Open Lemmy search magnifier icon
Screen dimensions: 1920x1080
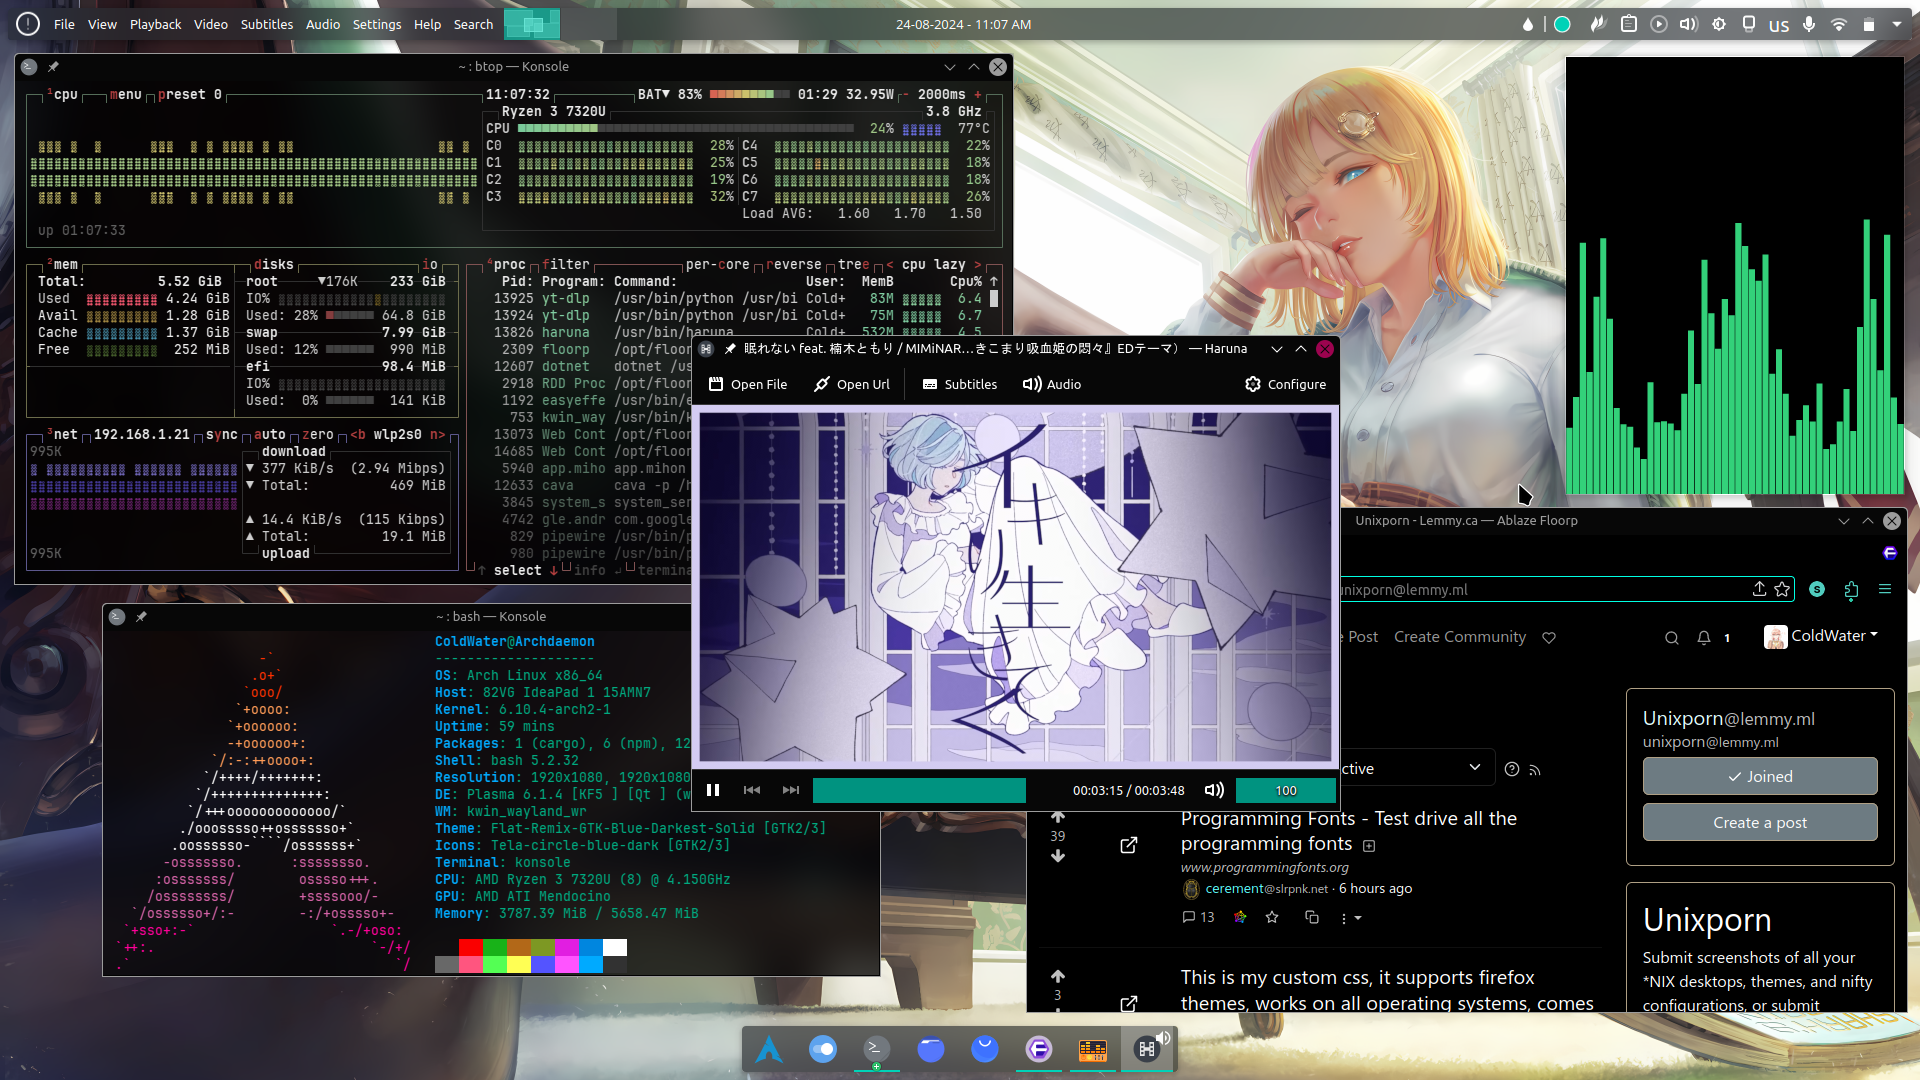coord(1672,637)
